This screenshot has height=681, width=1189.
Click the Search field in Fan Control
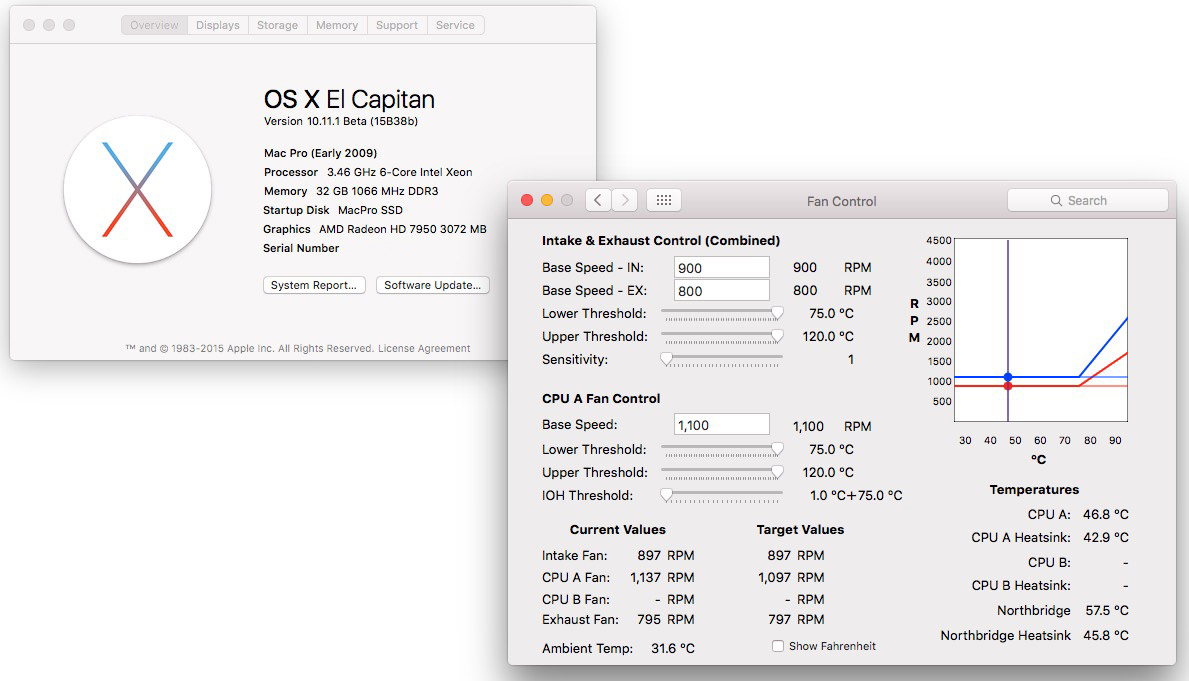click(1087, 201)
